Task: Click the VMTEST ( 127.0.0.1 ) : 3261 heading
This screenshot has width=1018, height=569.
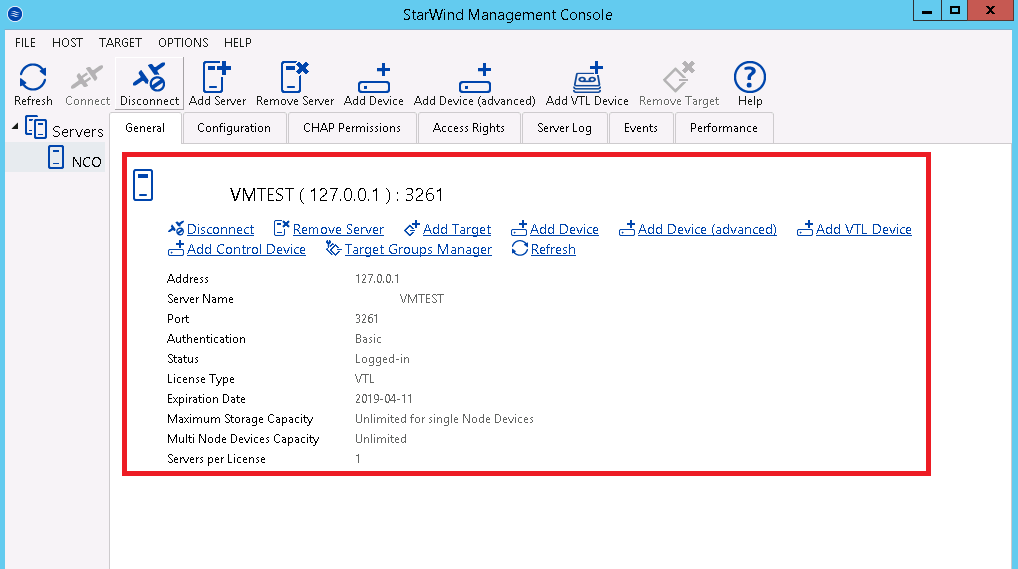Action: (336, 195)
